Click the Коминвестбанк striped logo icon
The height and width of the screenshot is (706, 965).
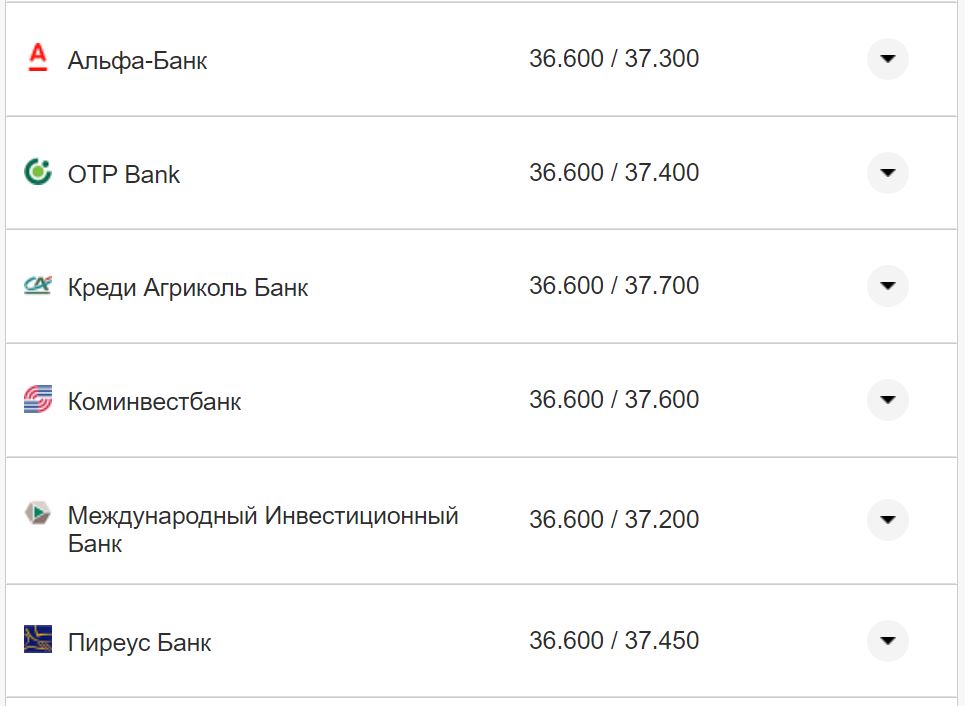point(36,399)
